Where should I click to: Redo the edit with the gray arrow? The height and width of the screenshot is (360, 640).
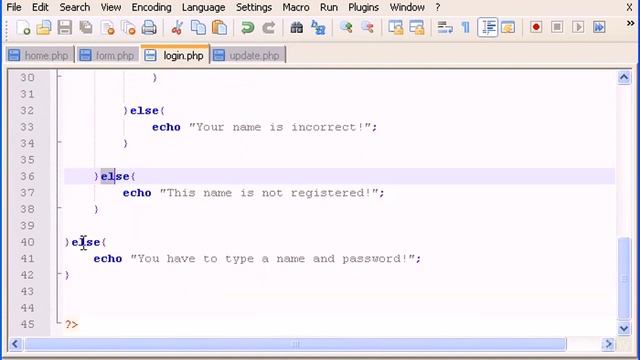(x=269, y=28)
